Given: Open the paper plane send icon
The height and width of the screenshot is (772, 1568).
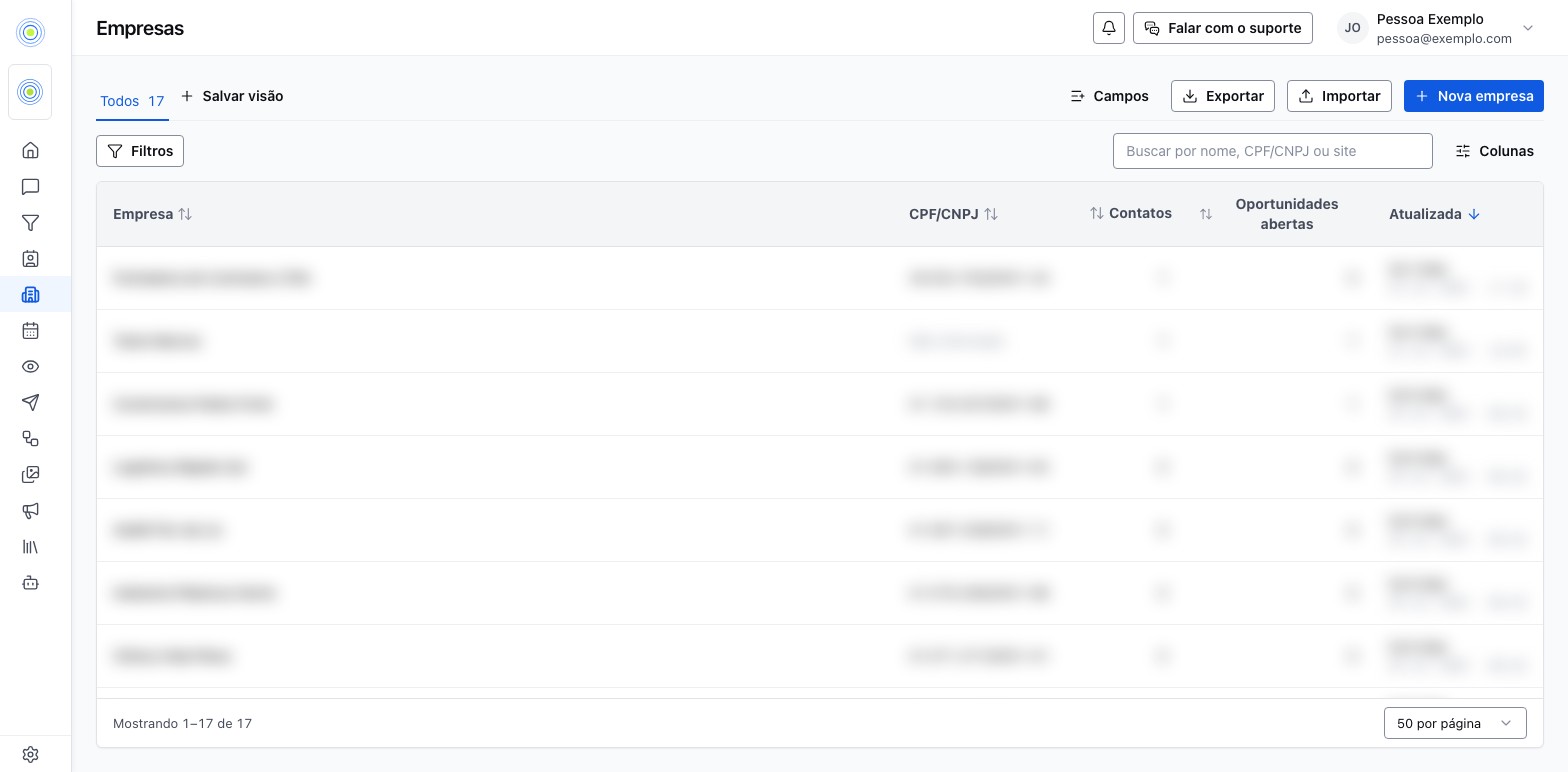Looking at the screenshot, I should click(x=31, y=402).
